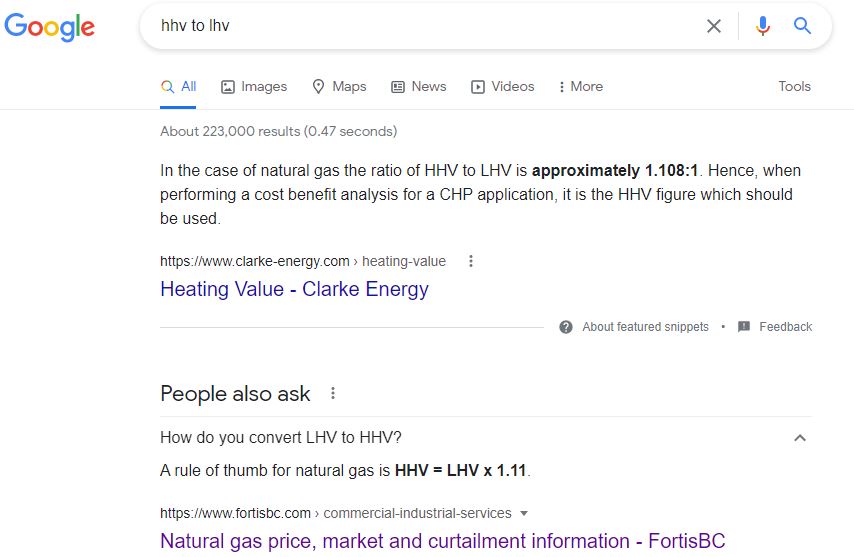
Task: Click the Feedback flag icon
Action: (744, 327)
